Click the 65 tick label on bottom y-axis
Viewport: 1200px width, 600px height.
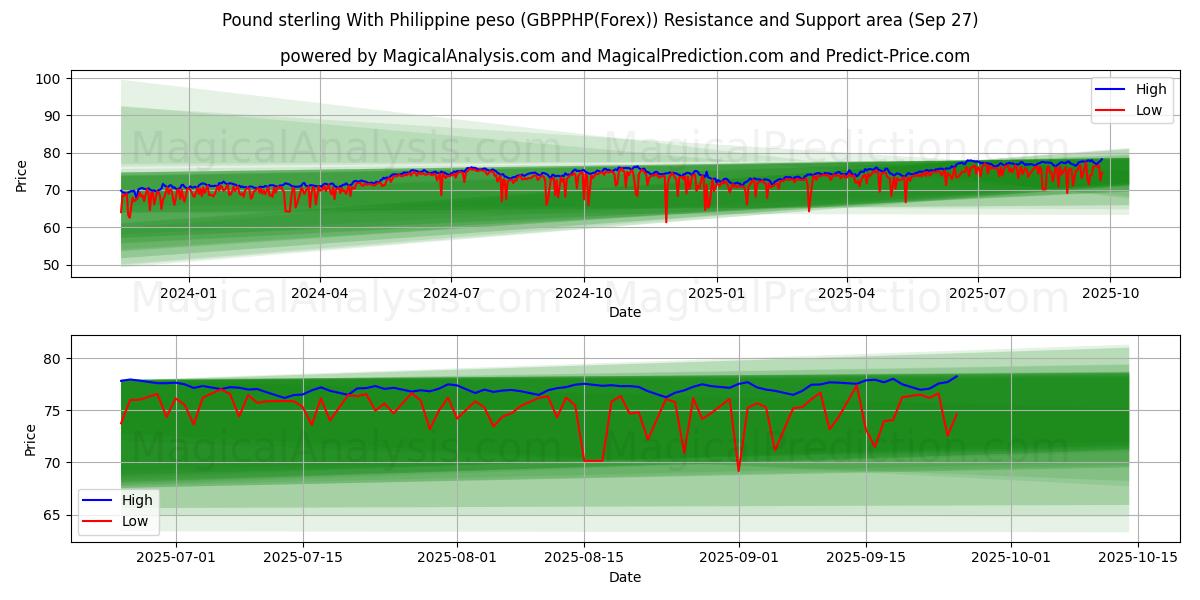click(54, 515)
